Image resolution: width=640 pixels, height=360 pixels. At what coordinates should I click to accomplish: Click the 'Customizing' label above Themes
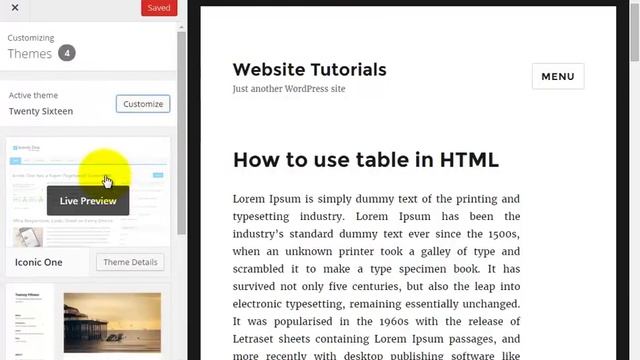click(31, 38)
